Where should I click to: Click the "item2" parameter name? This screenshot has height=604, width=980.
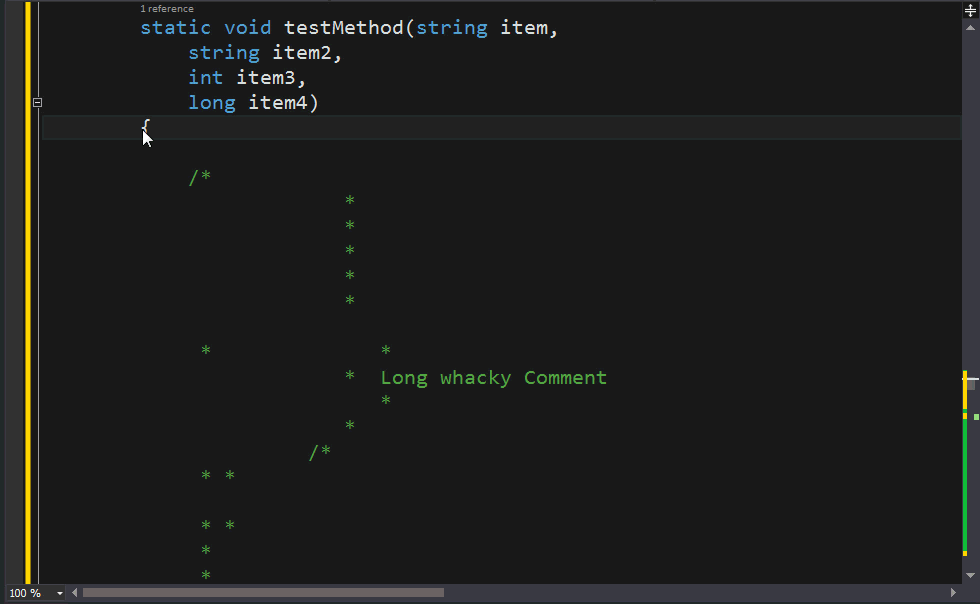[x=302, y=53]
